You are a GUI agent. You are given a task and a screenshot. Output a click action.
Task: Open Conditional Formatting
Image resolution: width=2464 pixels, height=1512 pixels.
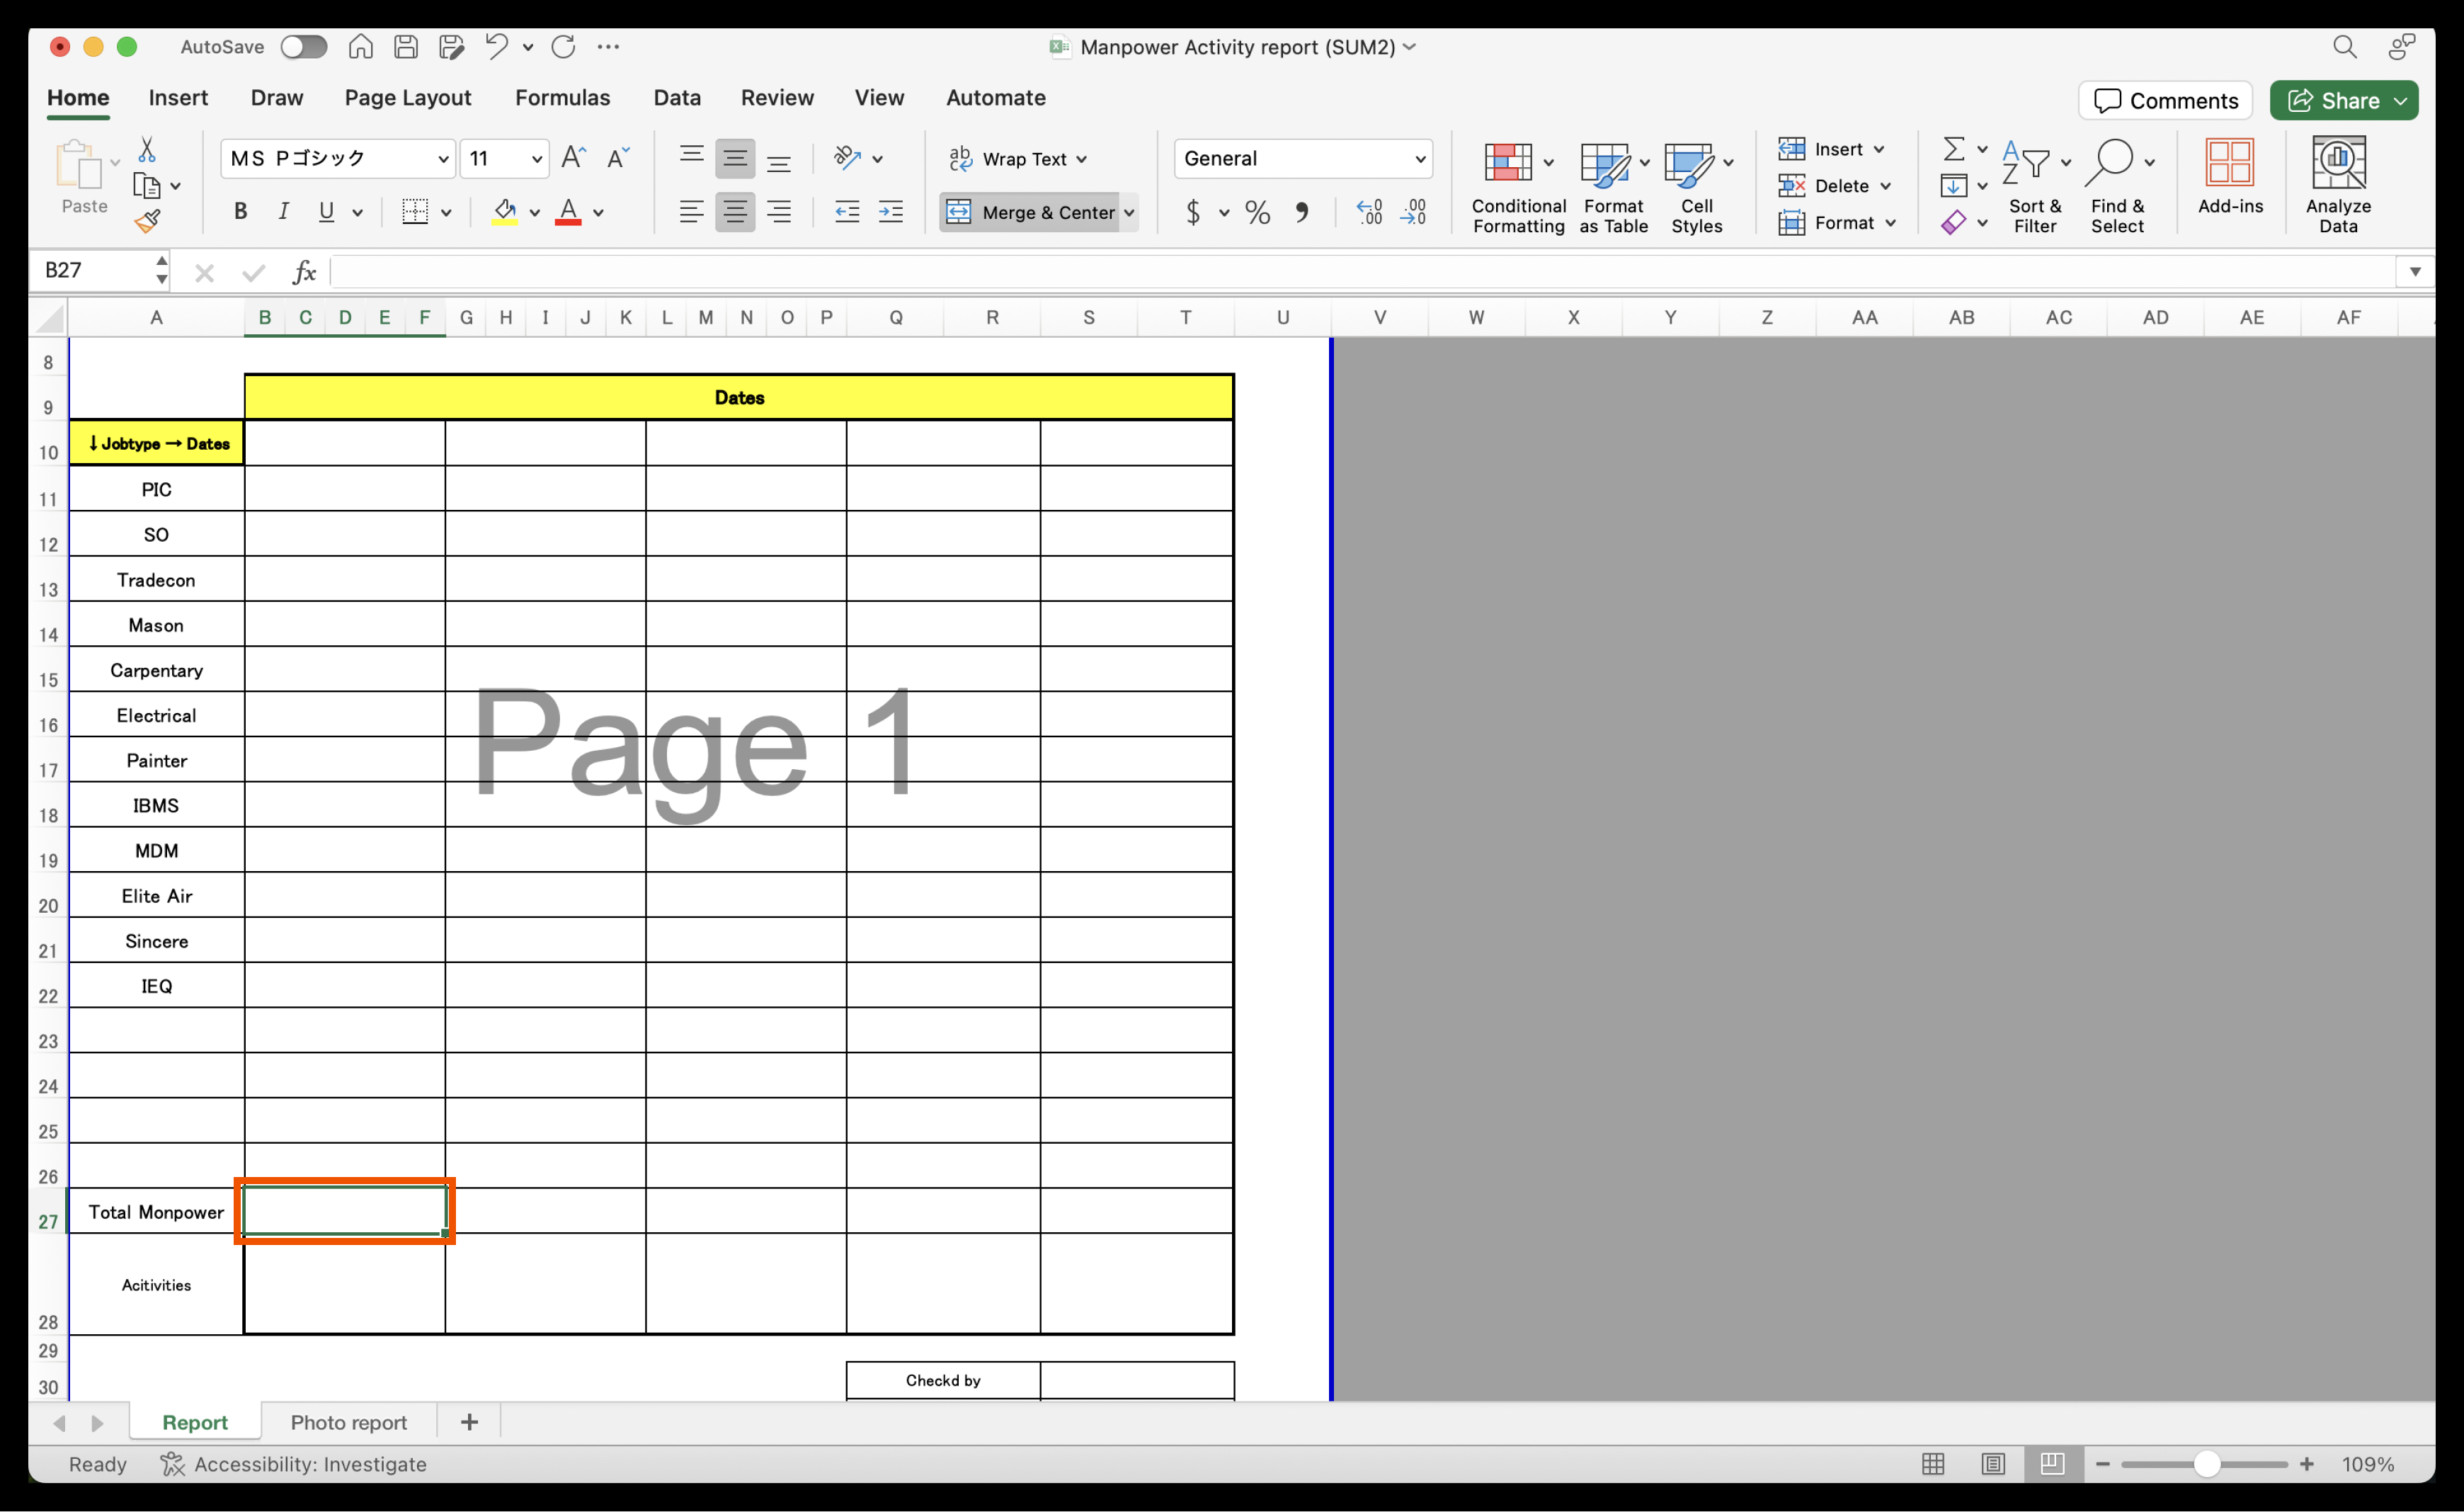[x=1517, y=186]
